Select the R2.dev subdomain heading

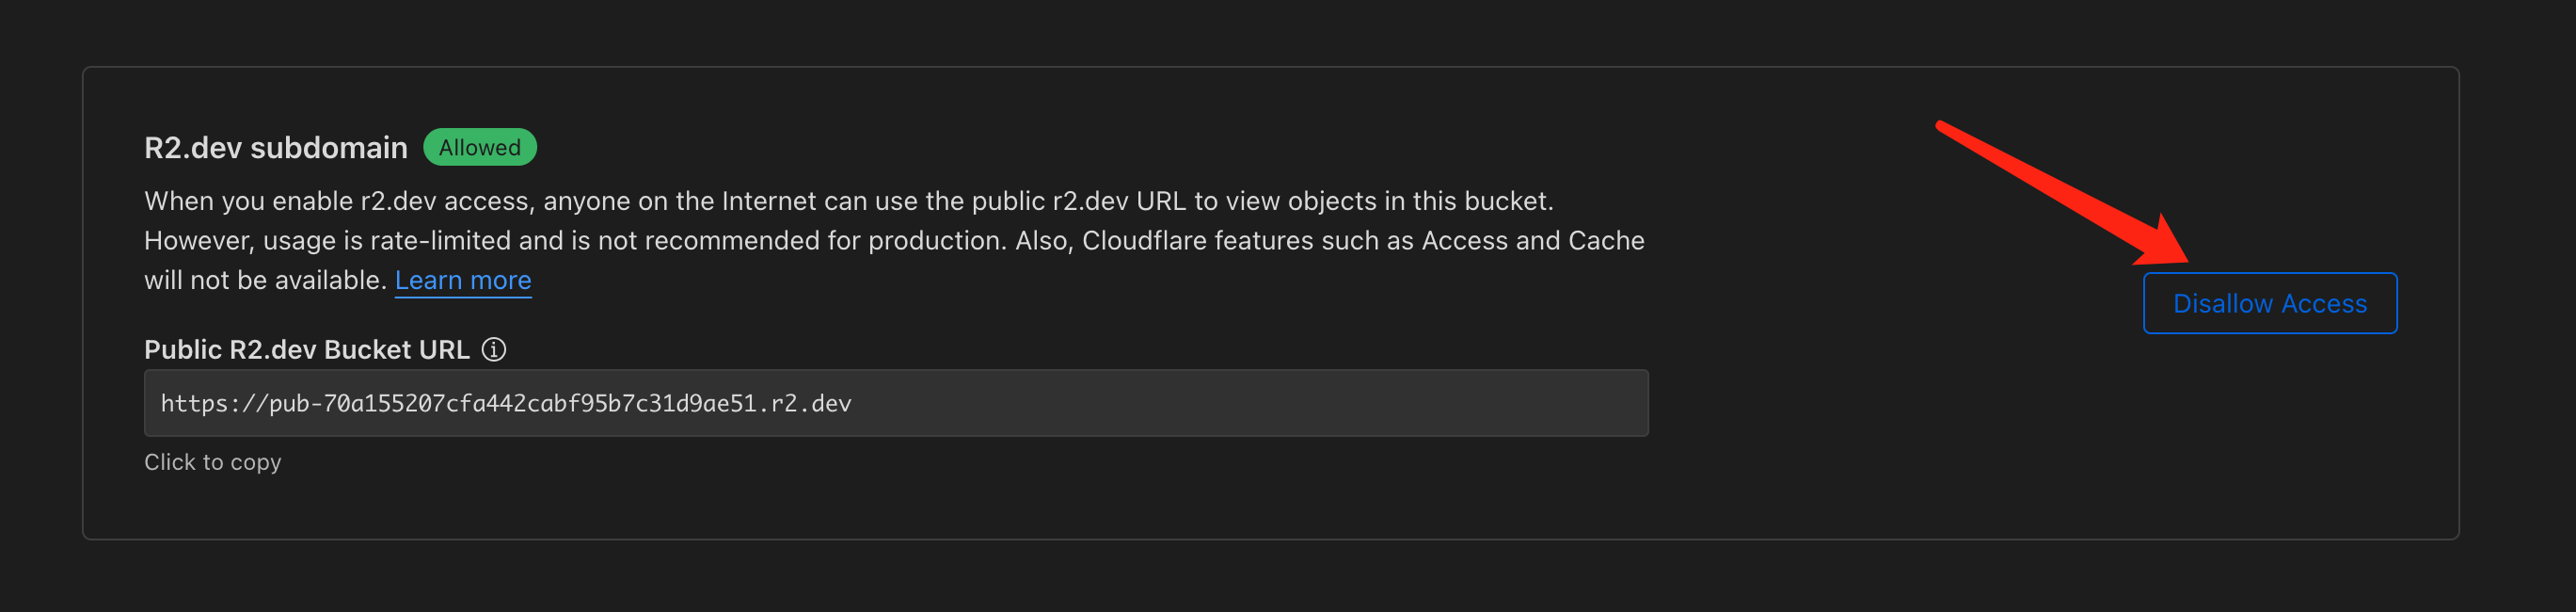(x=276, y=148)
